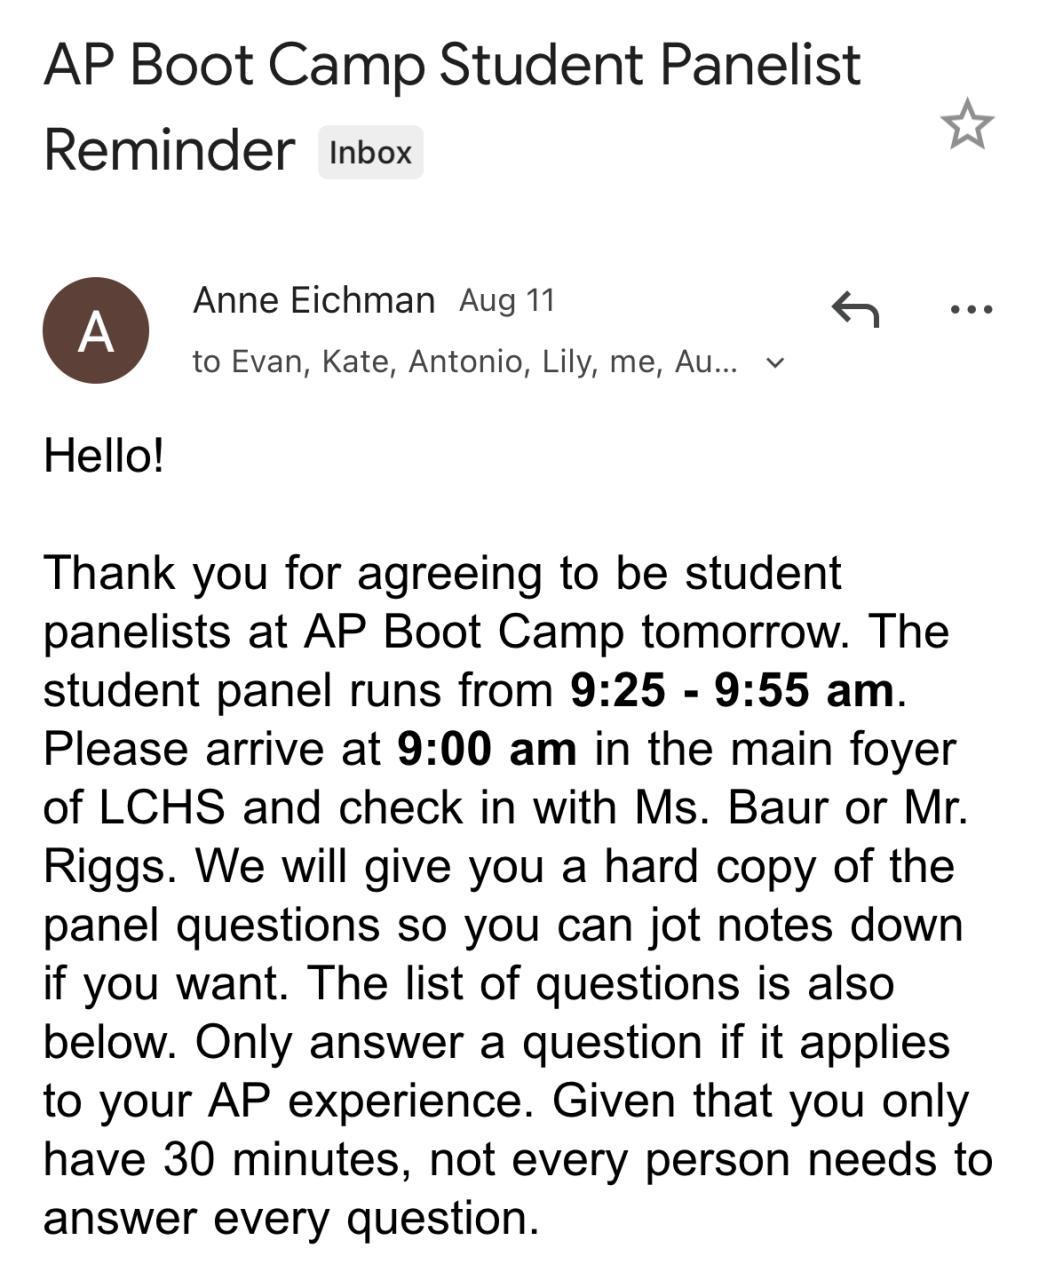
Task: Tap the bold 9:25 - 9:55 am time
Action: (733, 690)
